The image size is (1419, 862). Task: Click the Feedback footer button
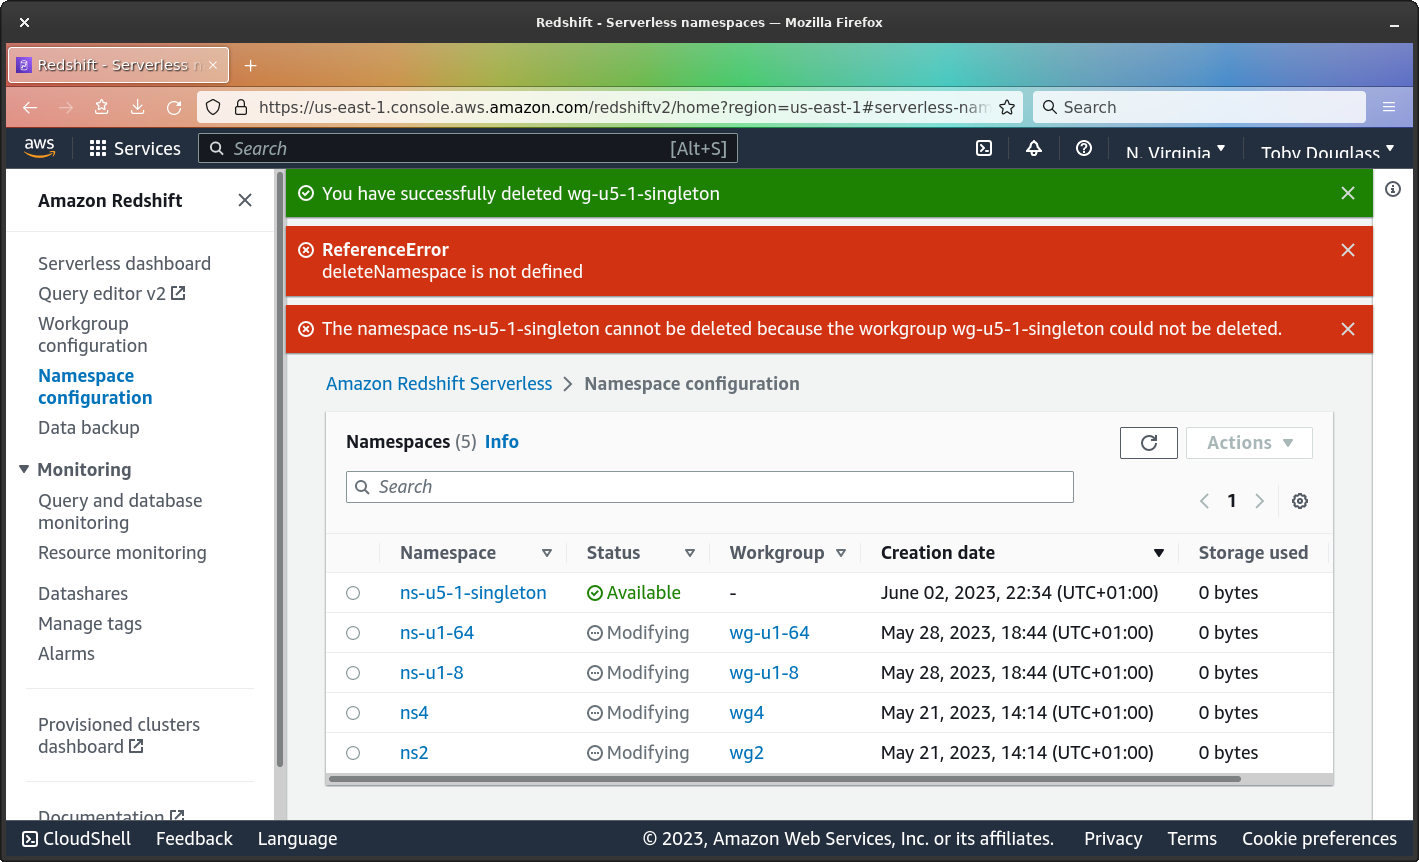[194, 838]
